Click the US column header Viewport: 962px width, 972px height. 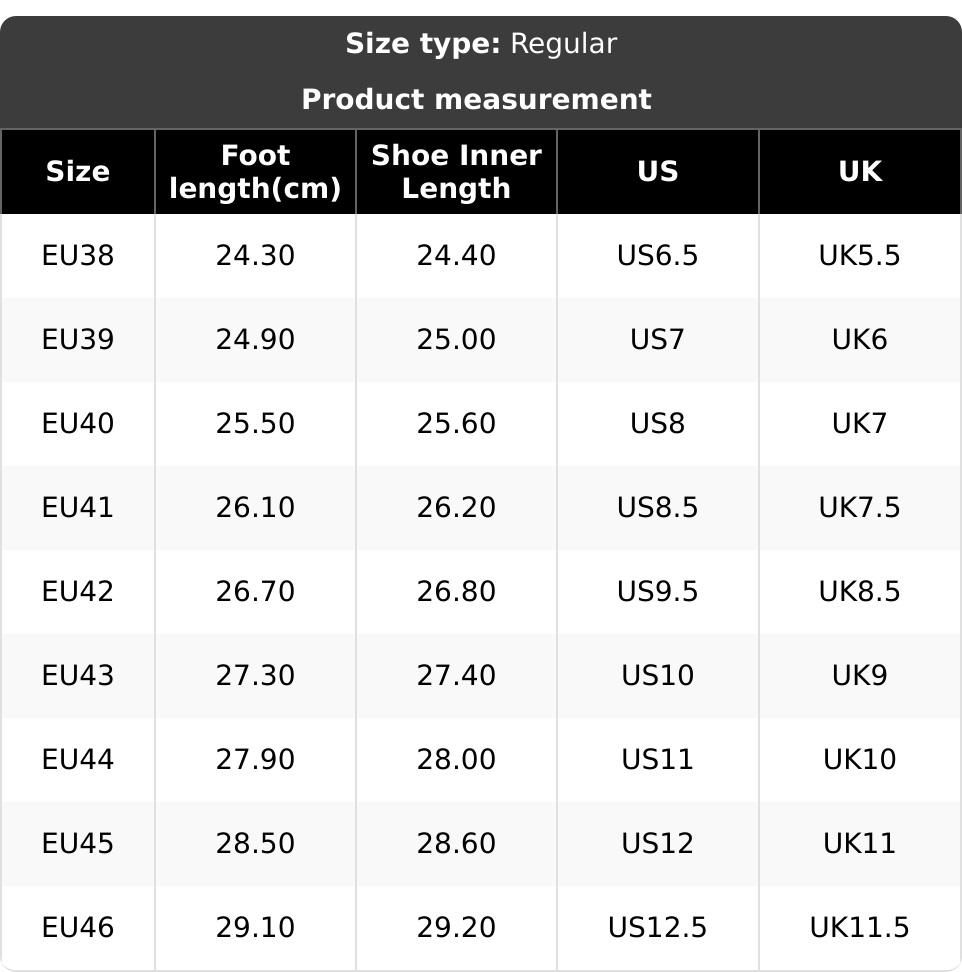(x=657, y=171)
